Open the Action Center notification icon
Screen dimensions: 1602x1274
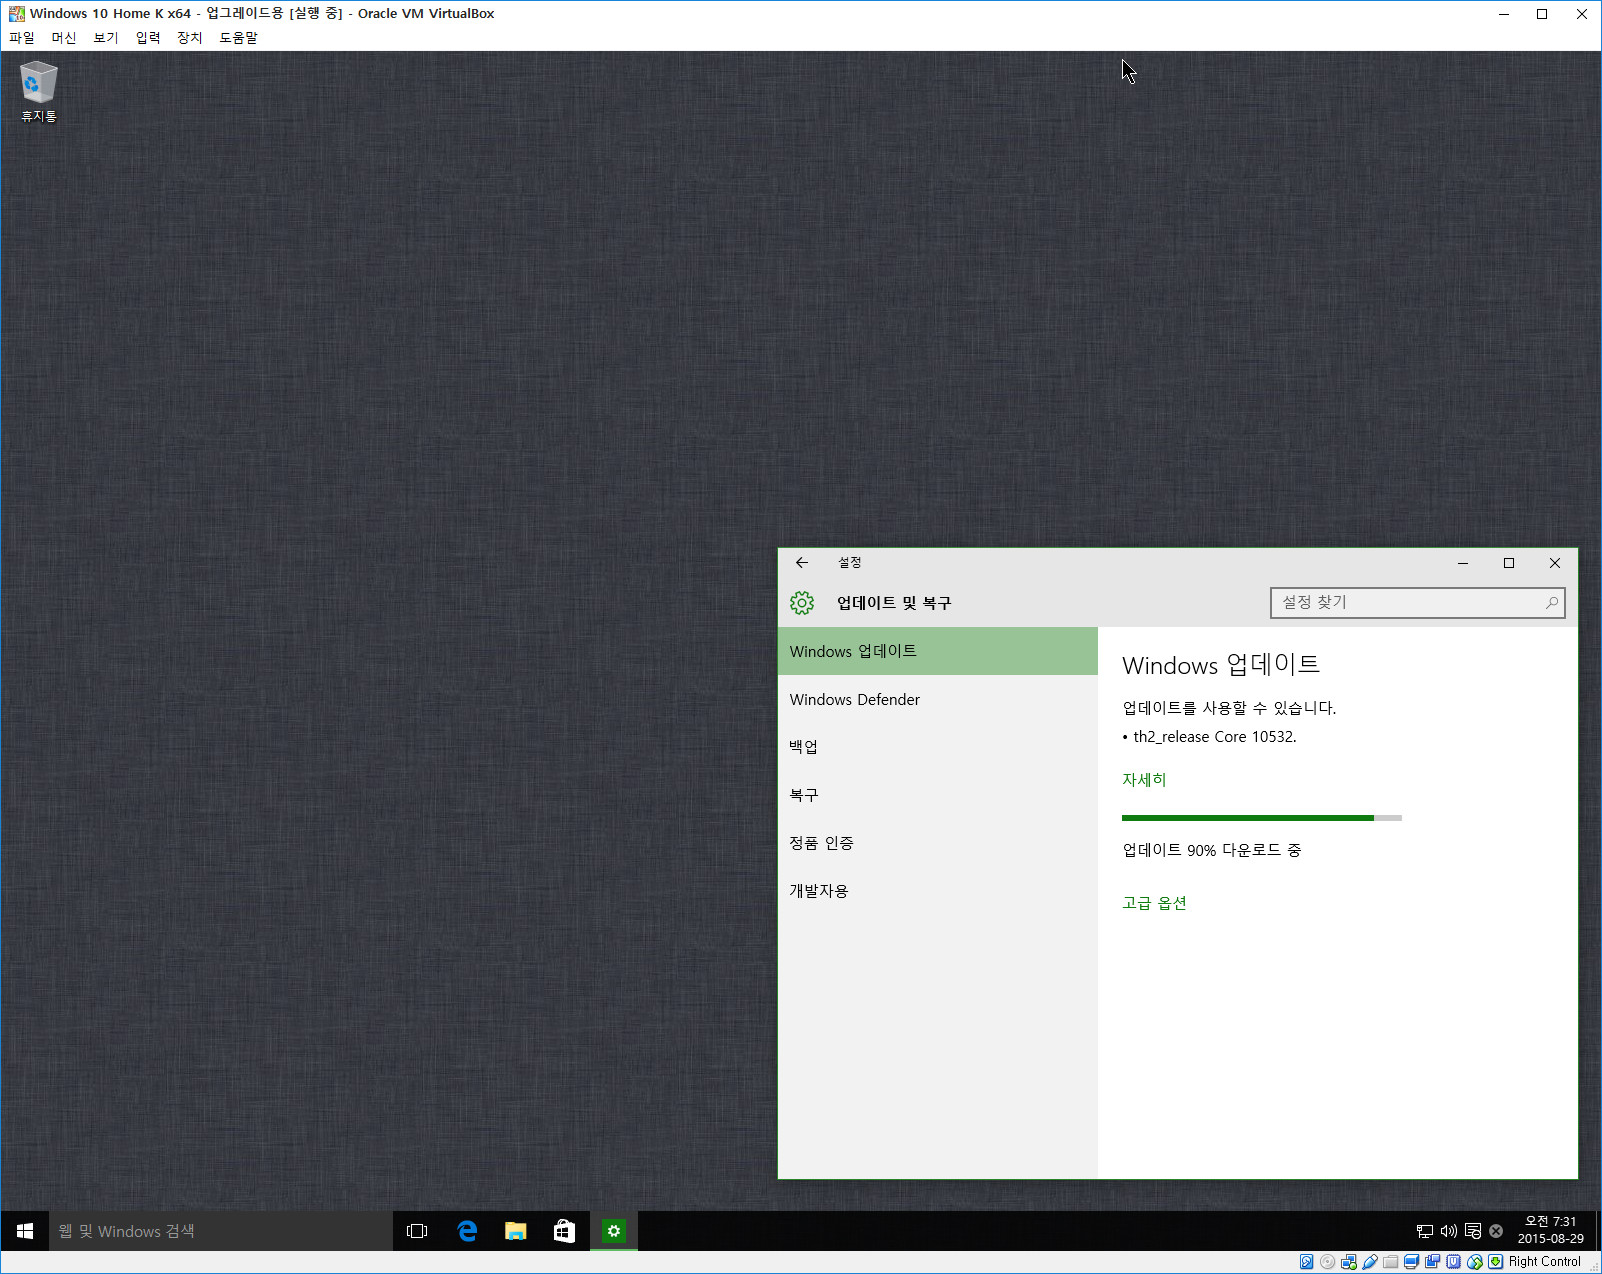pos(1473,1231)
